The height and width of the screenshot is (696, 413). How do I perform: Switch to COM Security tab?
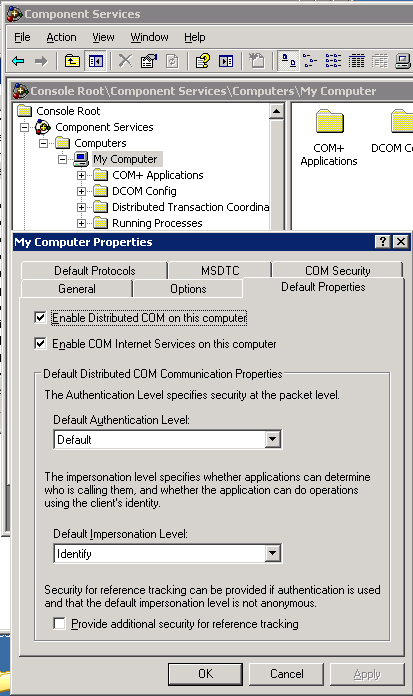tap(338, 270)
